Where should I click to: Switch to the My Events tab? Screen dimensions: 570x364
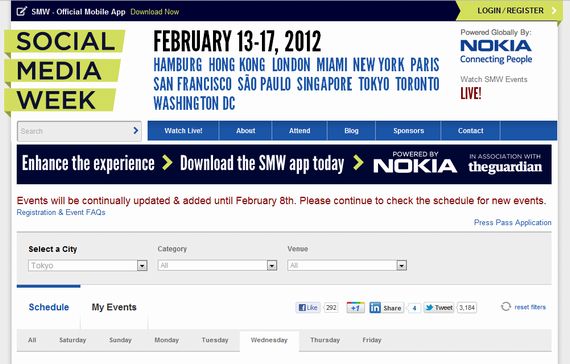point(114,307)
